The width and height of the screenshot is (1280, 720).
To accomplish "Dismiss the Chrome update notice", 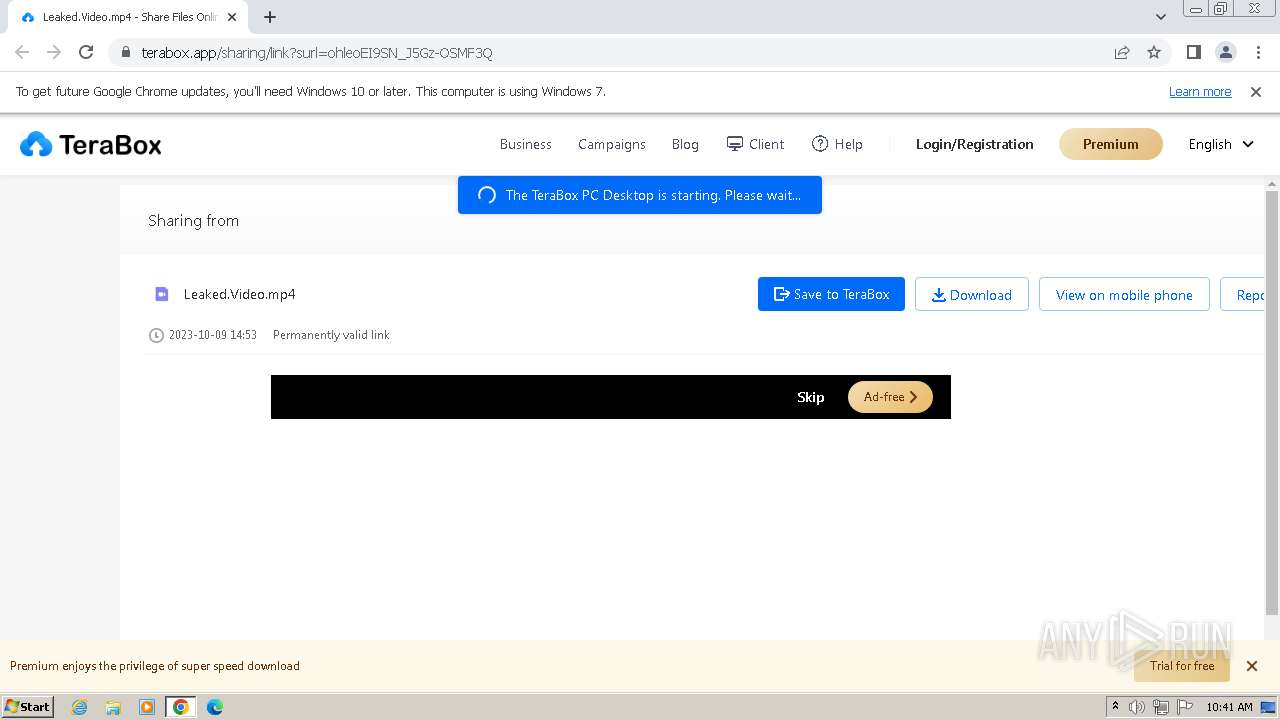I will point(1256,92).
